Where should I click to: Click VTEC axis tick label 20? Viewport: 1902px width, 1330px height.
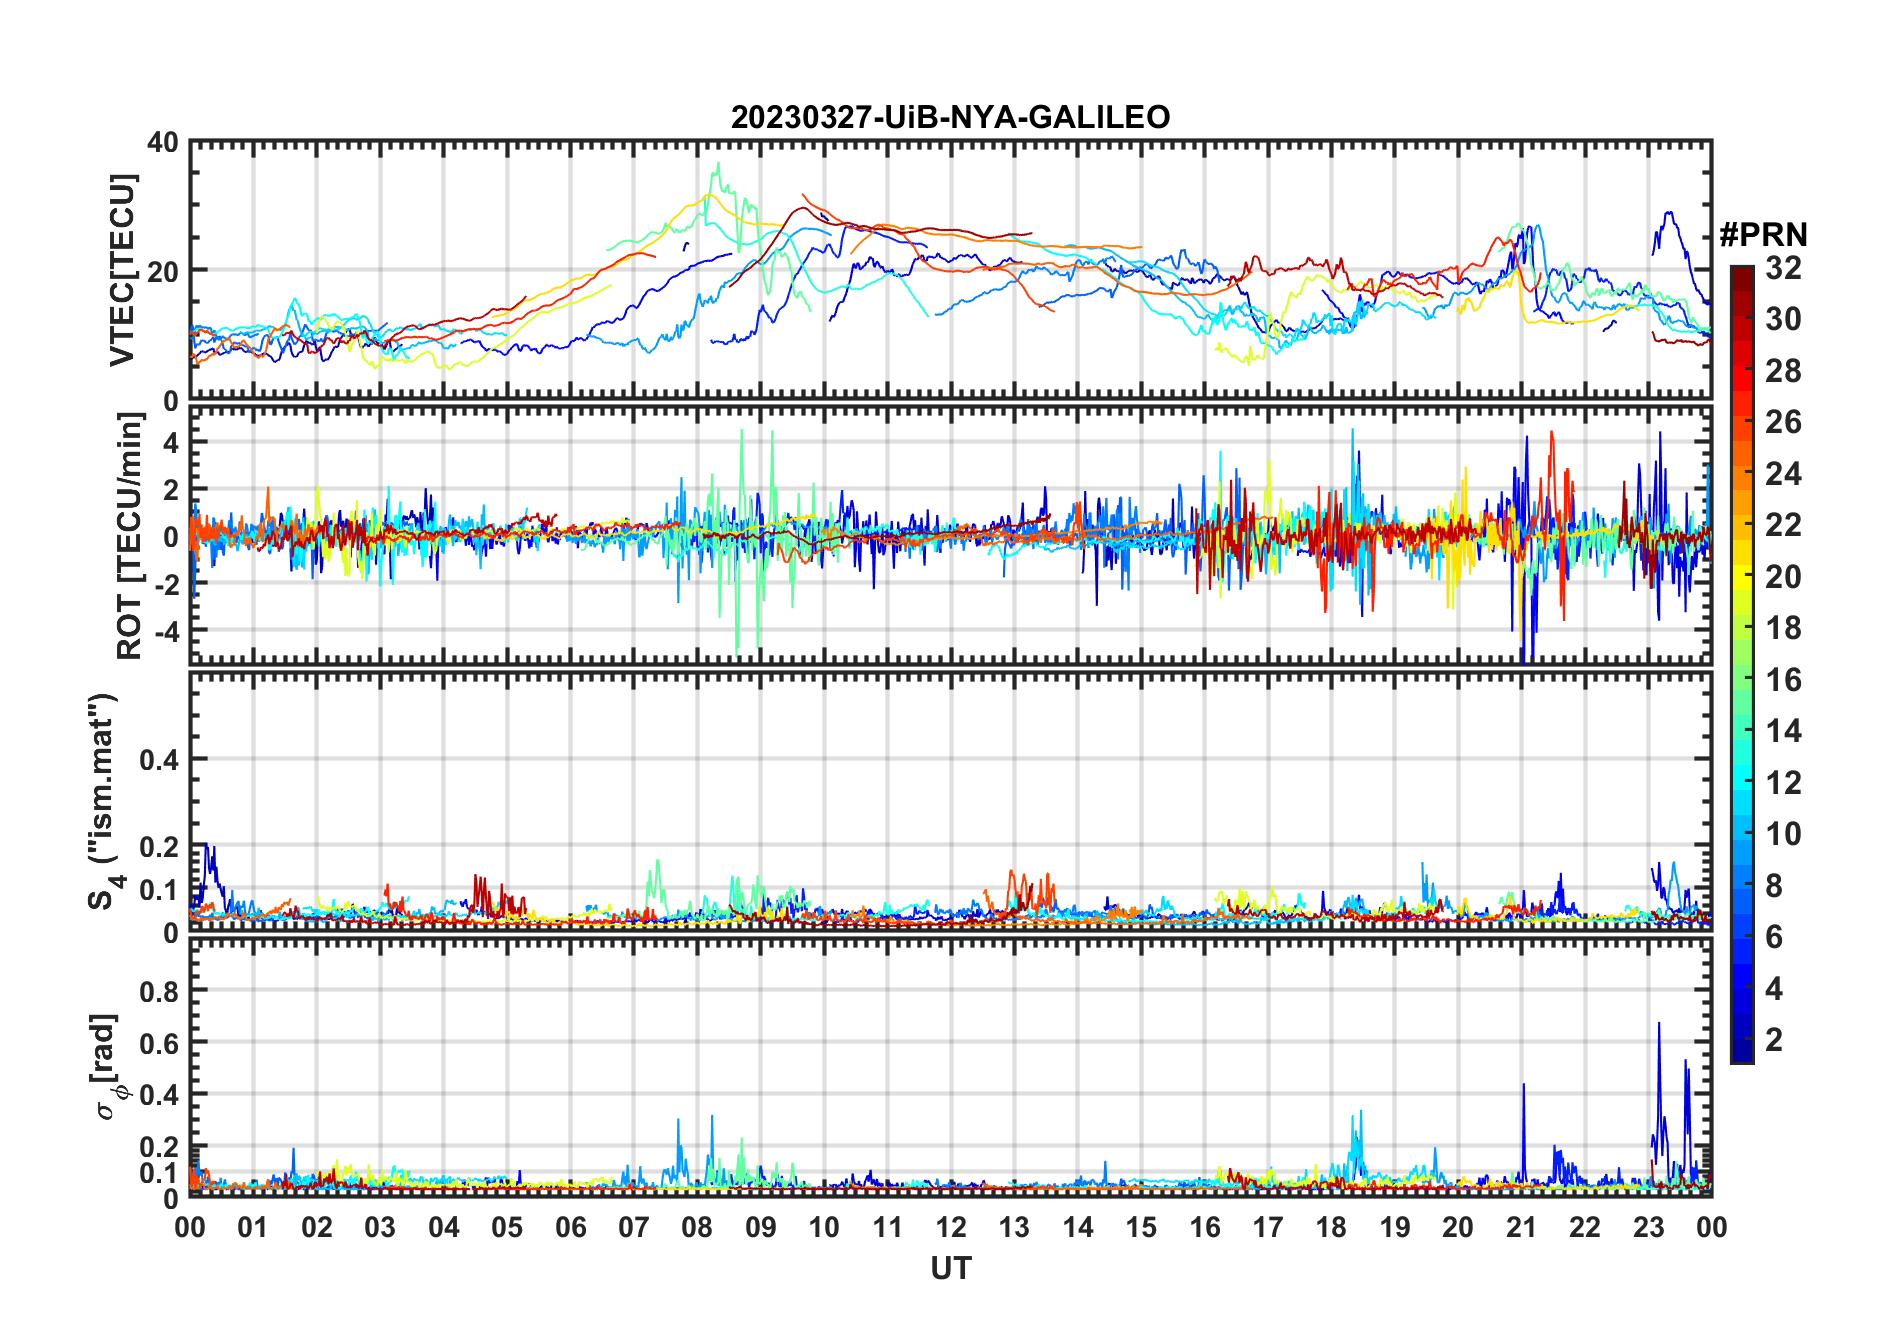(x=163, y=271)
